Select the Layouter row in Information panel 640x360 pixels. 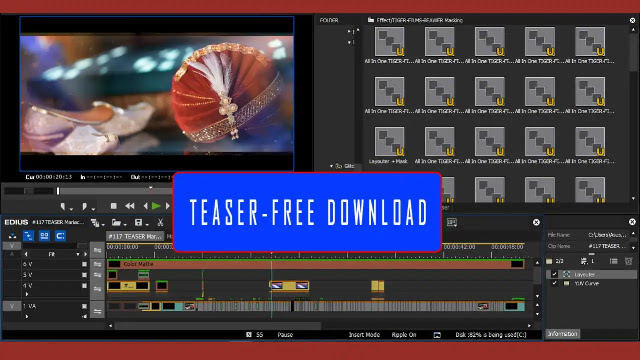pyautogui.click(x=591, y=274)
